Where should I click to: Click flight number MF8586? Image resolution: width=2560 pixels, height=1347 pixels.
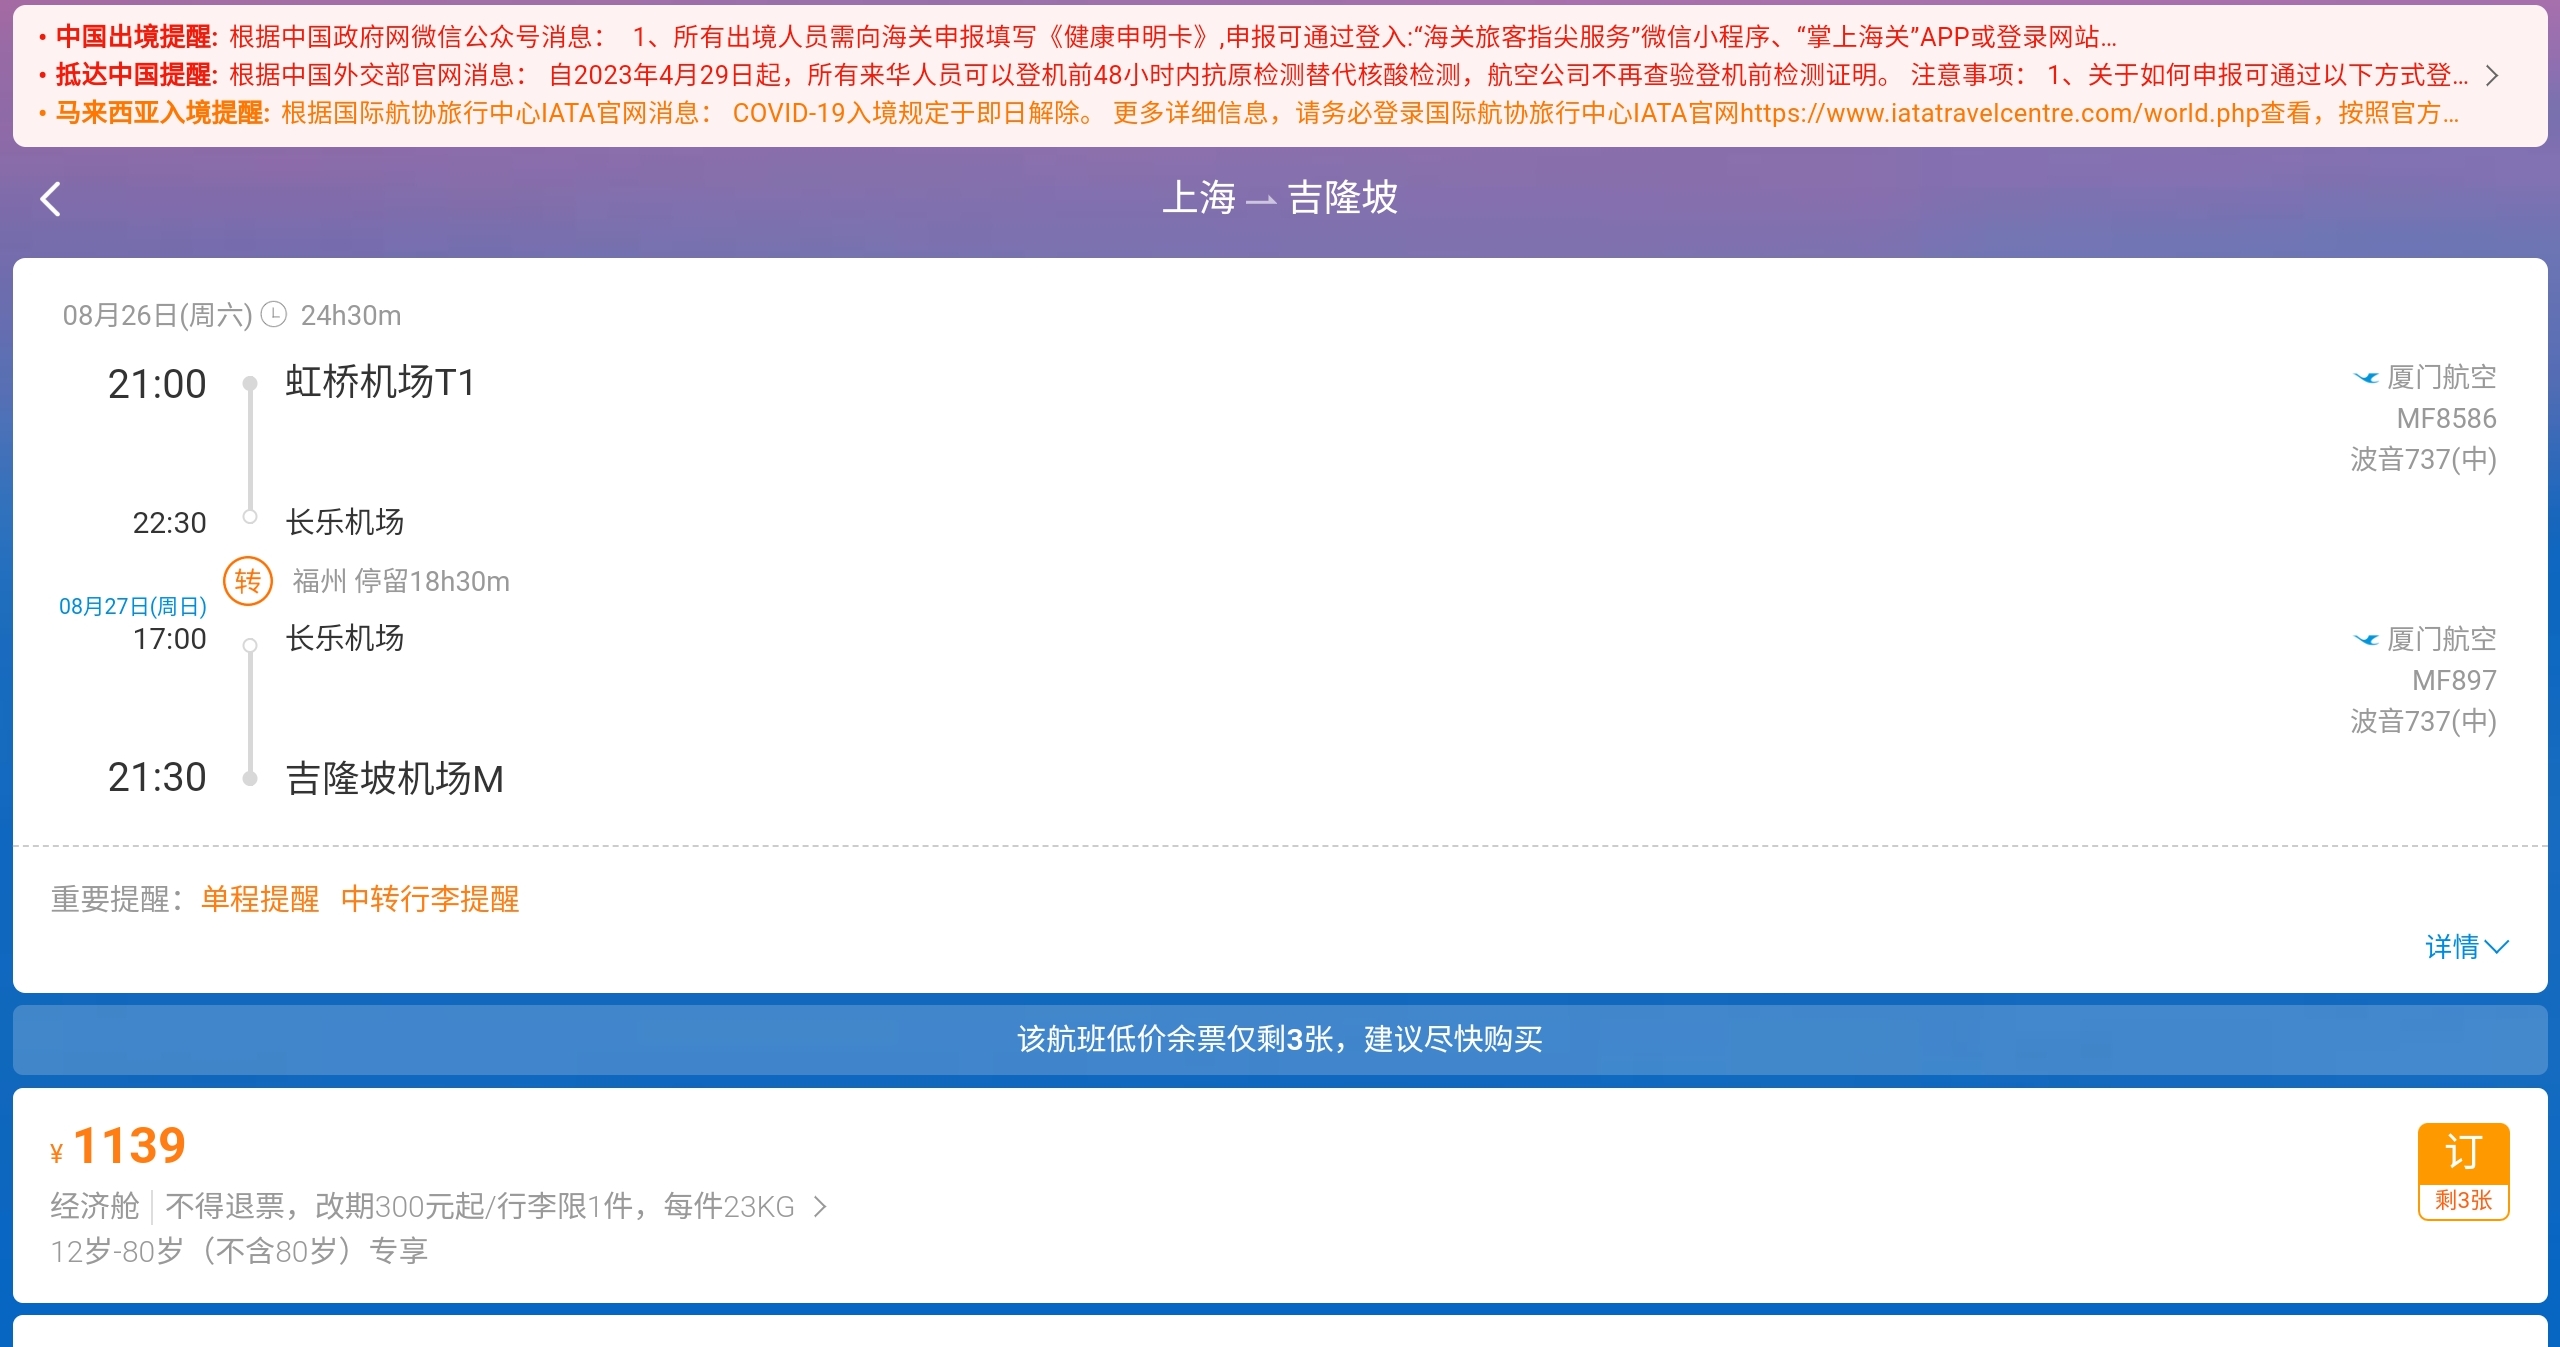pos(2446,418)
